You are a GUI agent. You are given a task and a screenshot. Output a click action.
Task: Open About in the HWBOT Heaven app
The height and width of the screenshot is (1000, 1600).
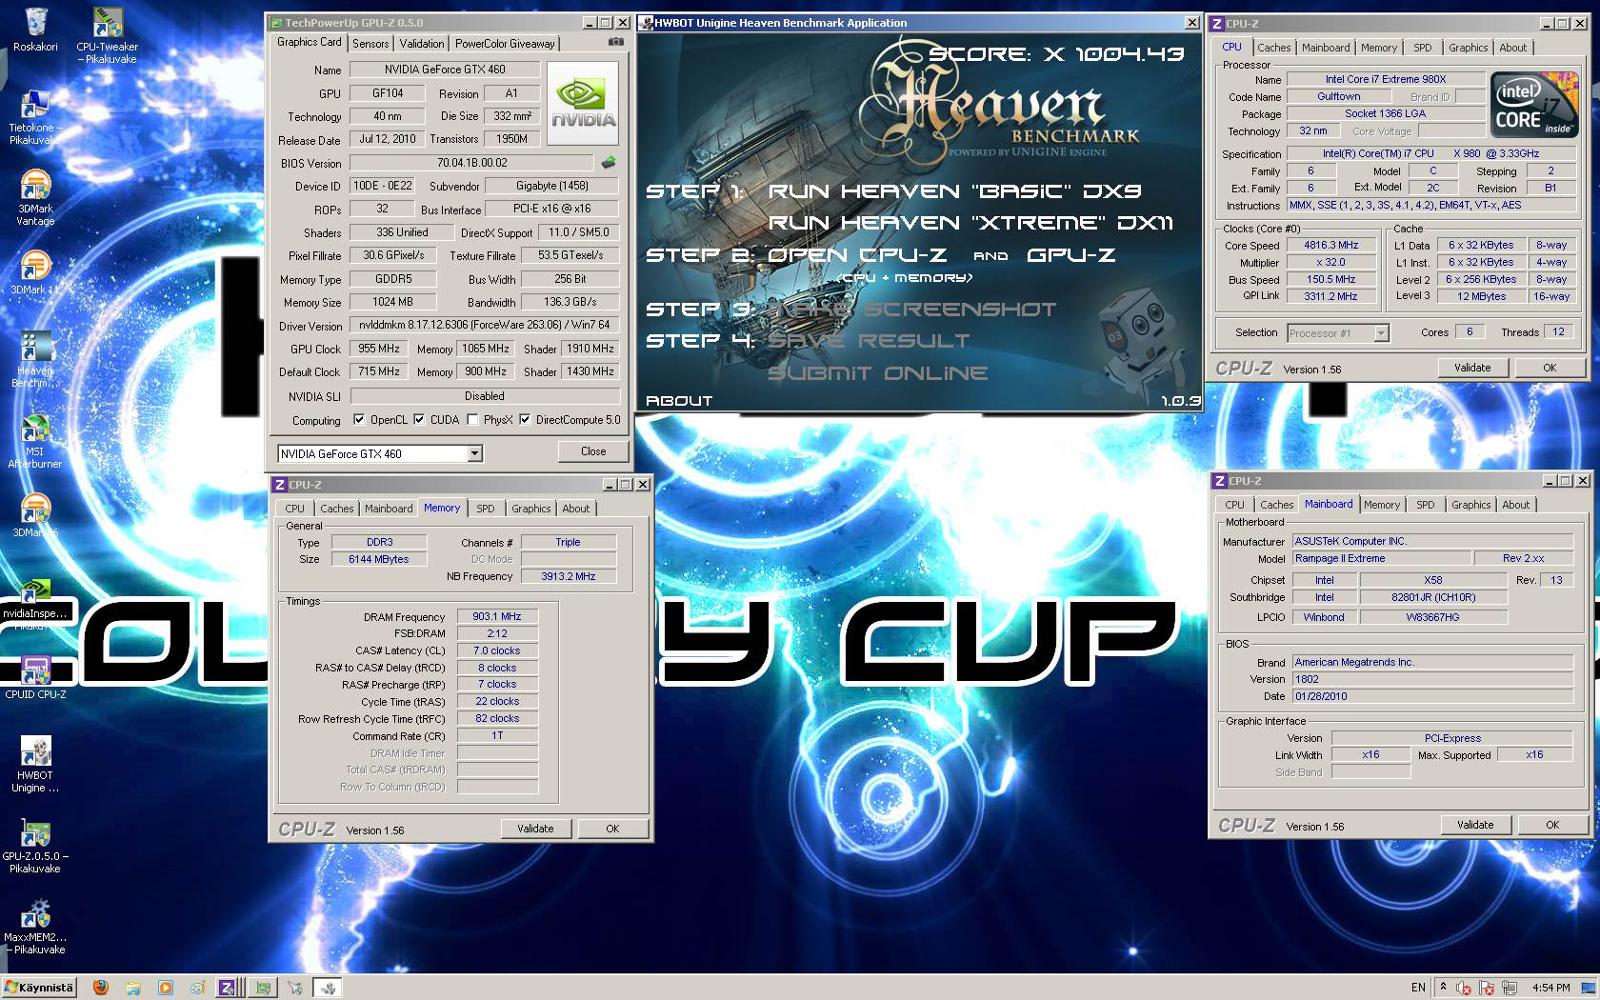click(679, 400)
